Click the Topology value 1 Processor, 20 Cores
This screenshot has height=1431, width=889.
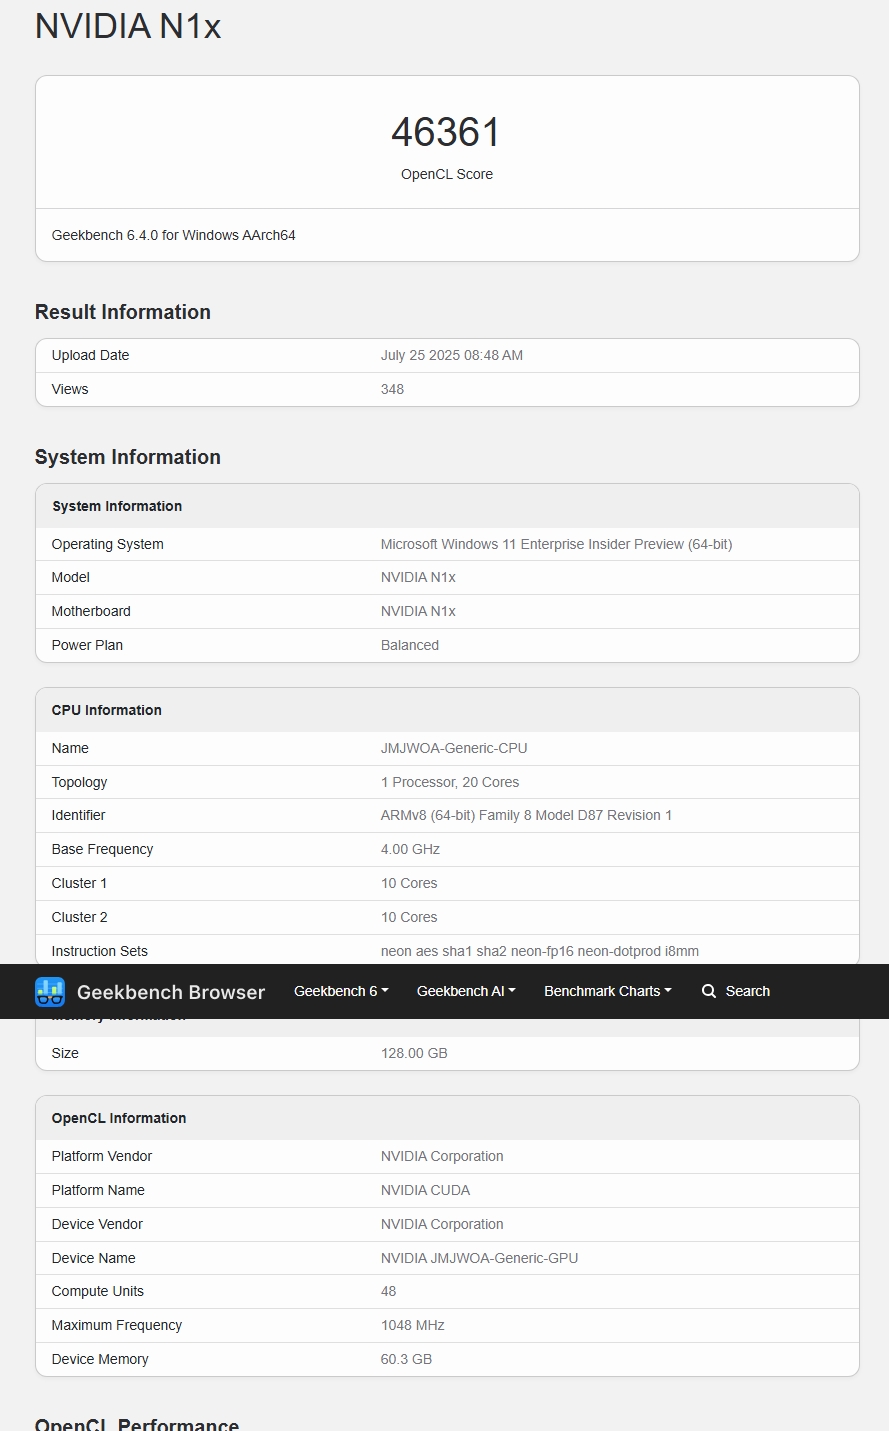tap(450, 782)
